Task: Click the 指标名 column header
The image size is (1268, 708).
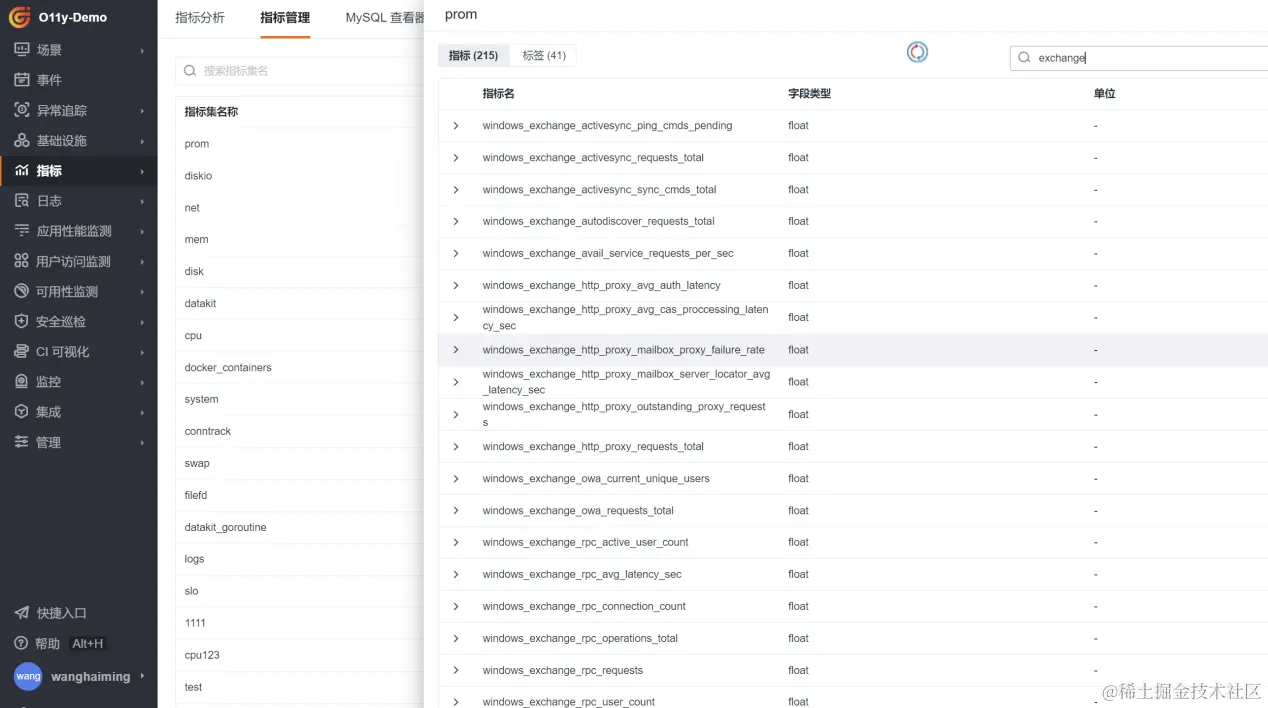Action: pos(499,94)
